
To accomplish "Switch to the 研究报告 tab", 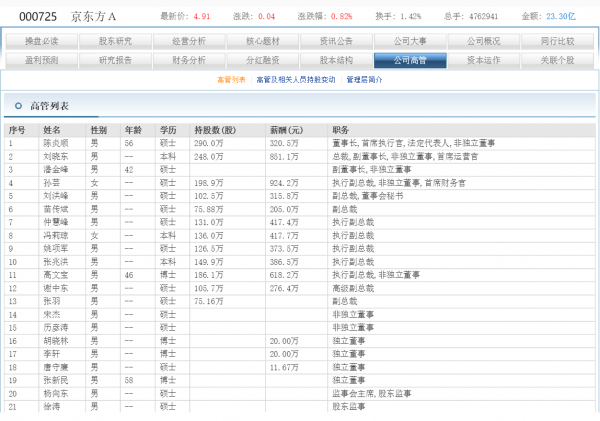I will click(115, 60).
